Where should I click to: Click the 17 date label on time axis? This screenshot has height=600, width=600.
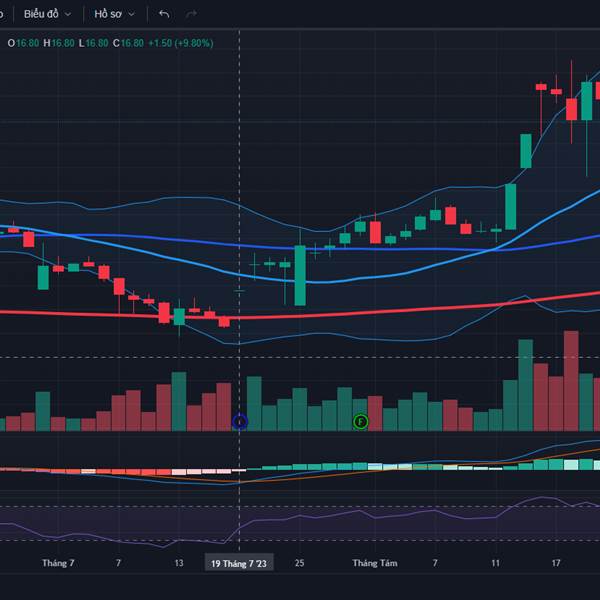pos(556,563)
